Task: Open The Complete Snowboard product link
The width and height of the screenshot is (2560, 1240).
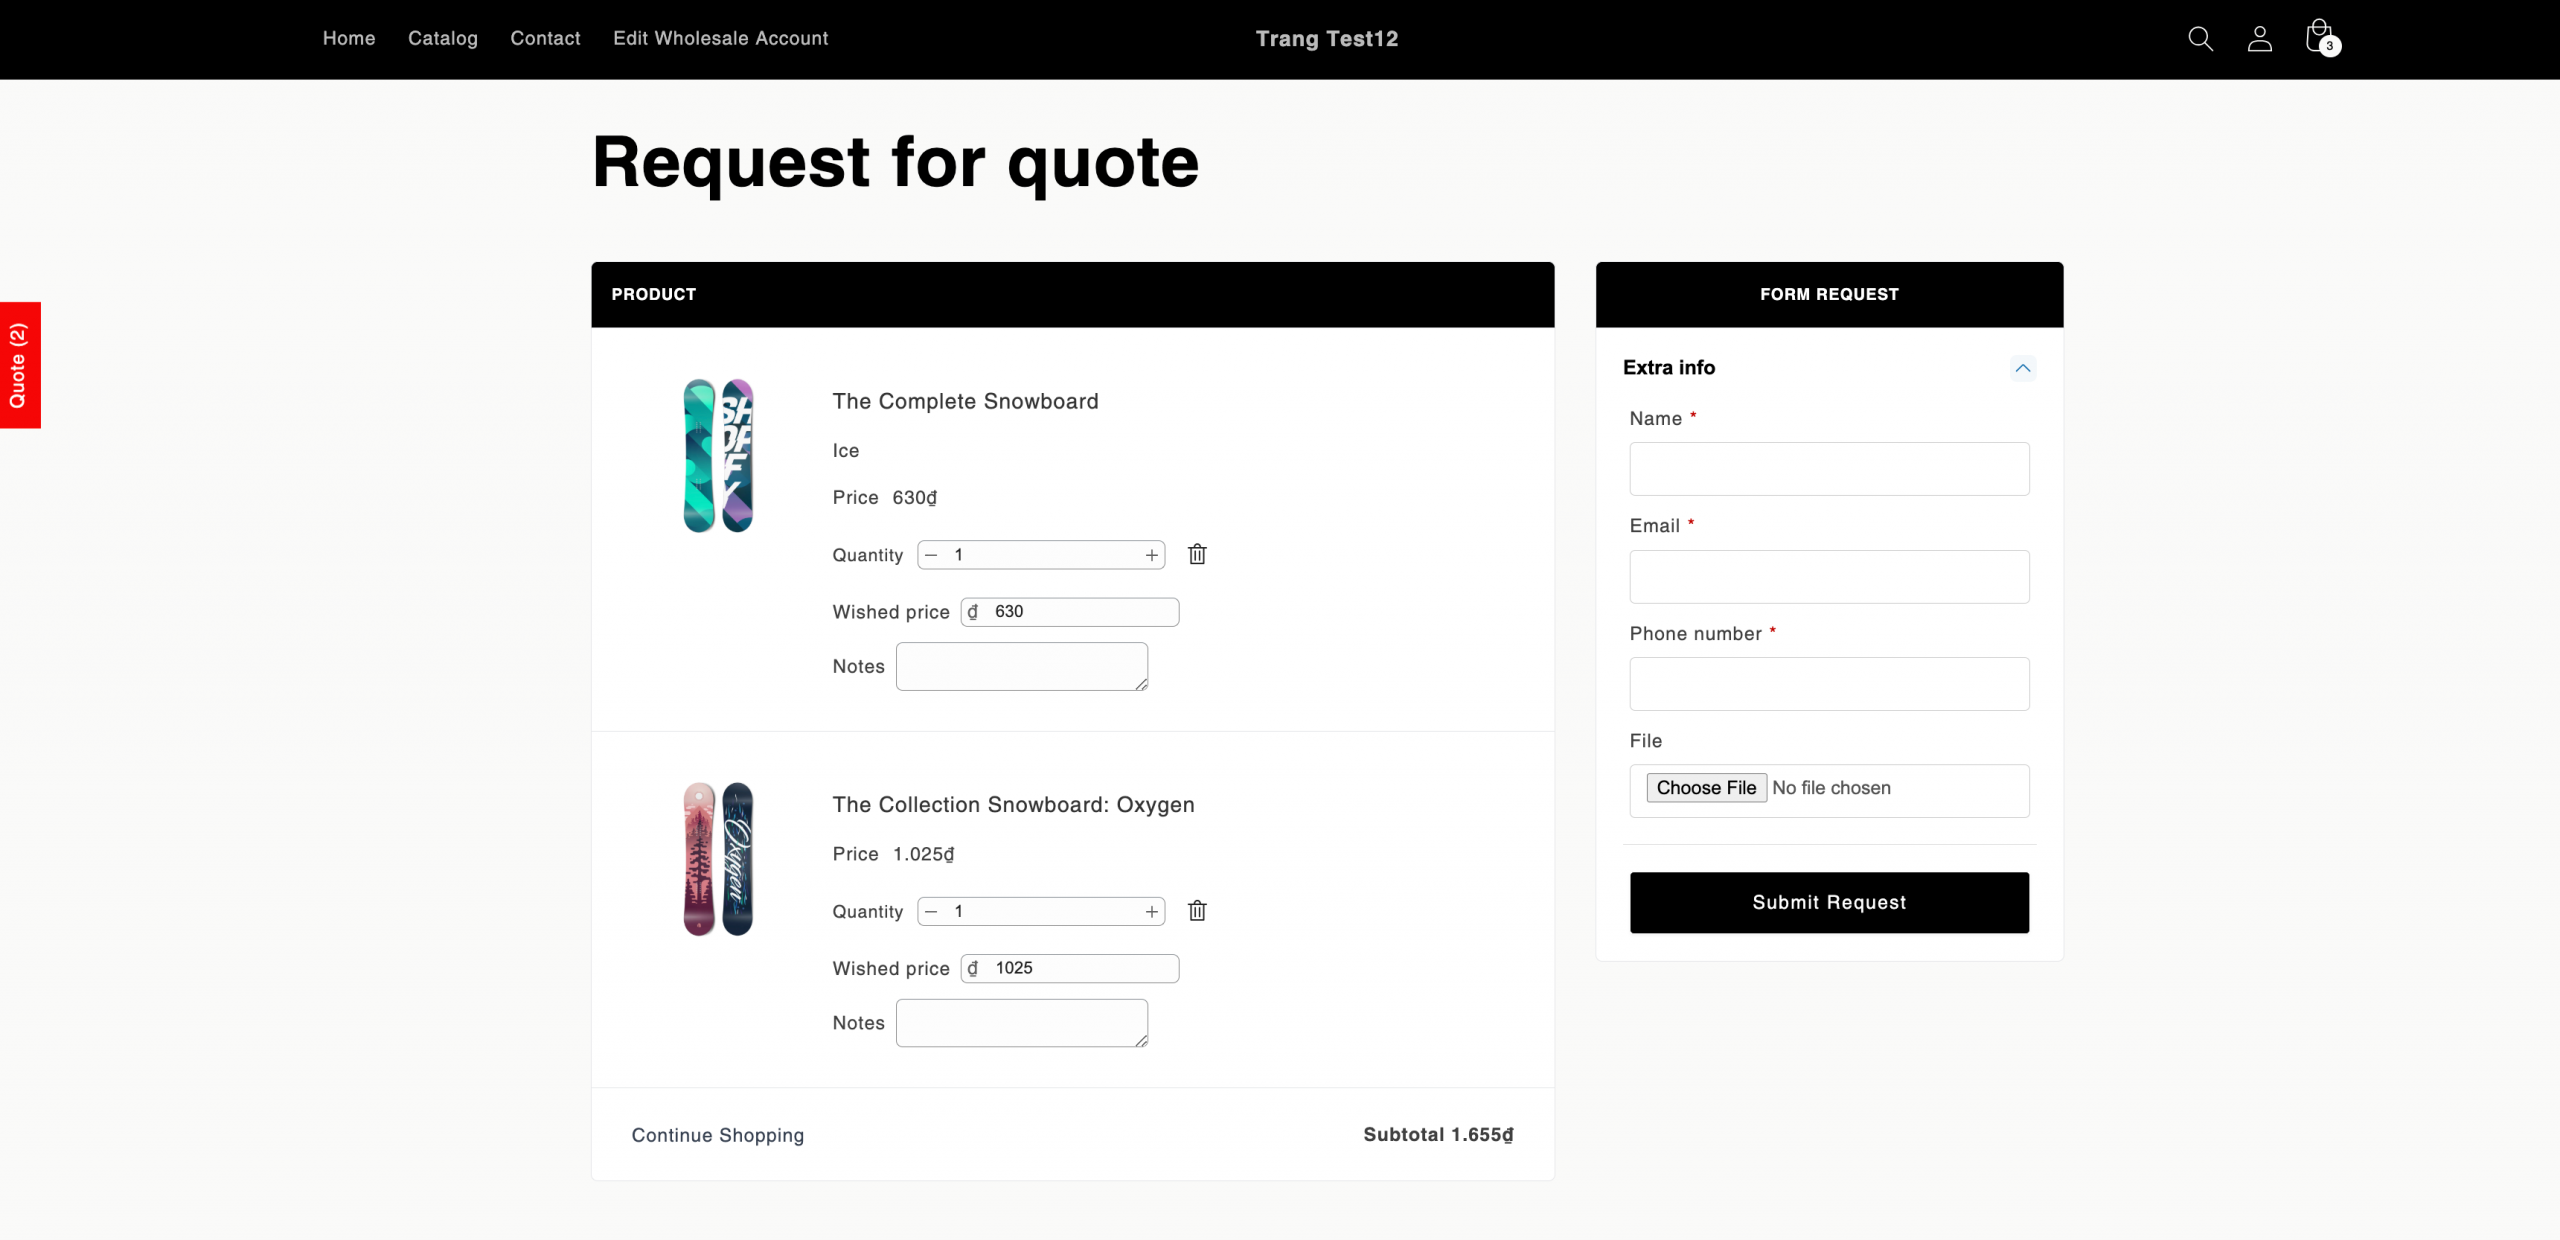Action: (x=965, y=401)
